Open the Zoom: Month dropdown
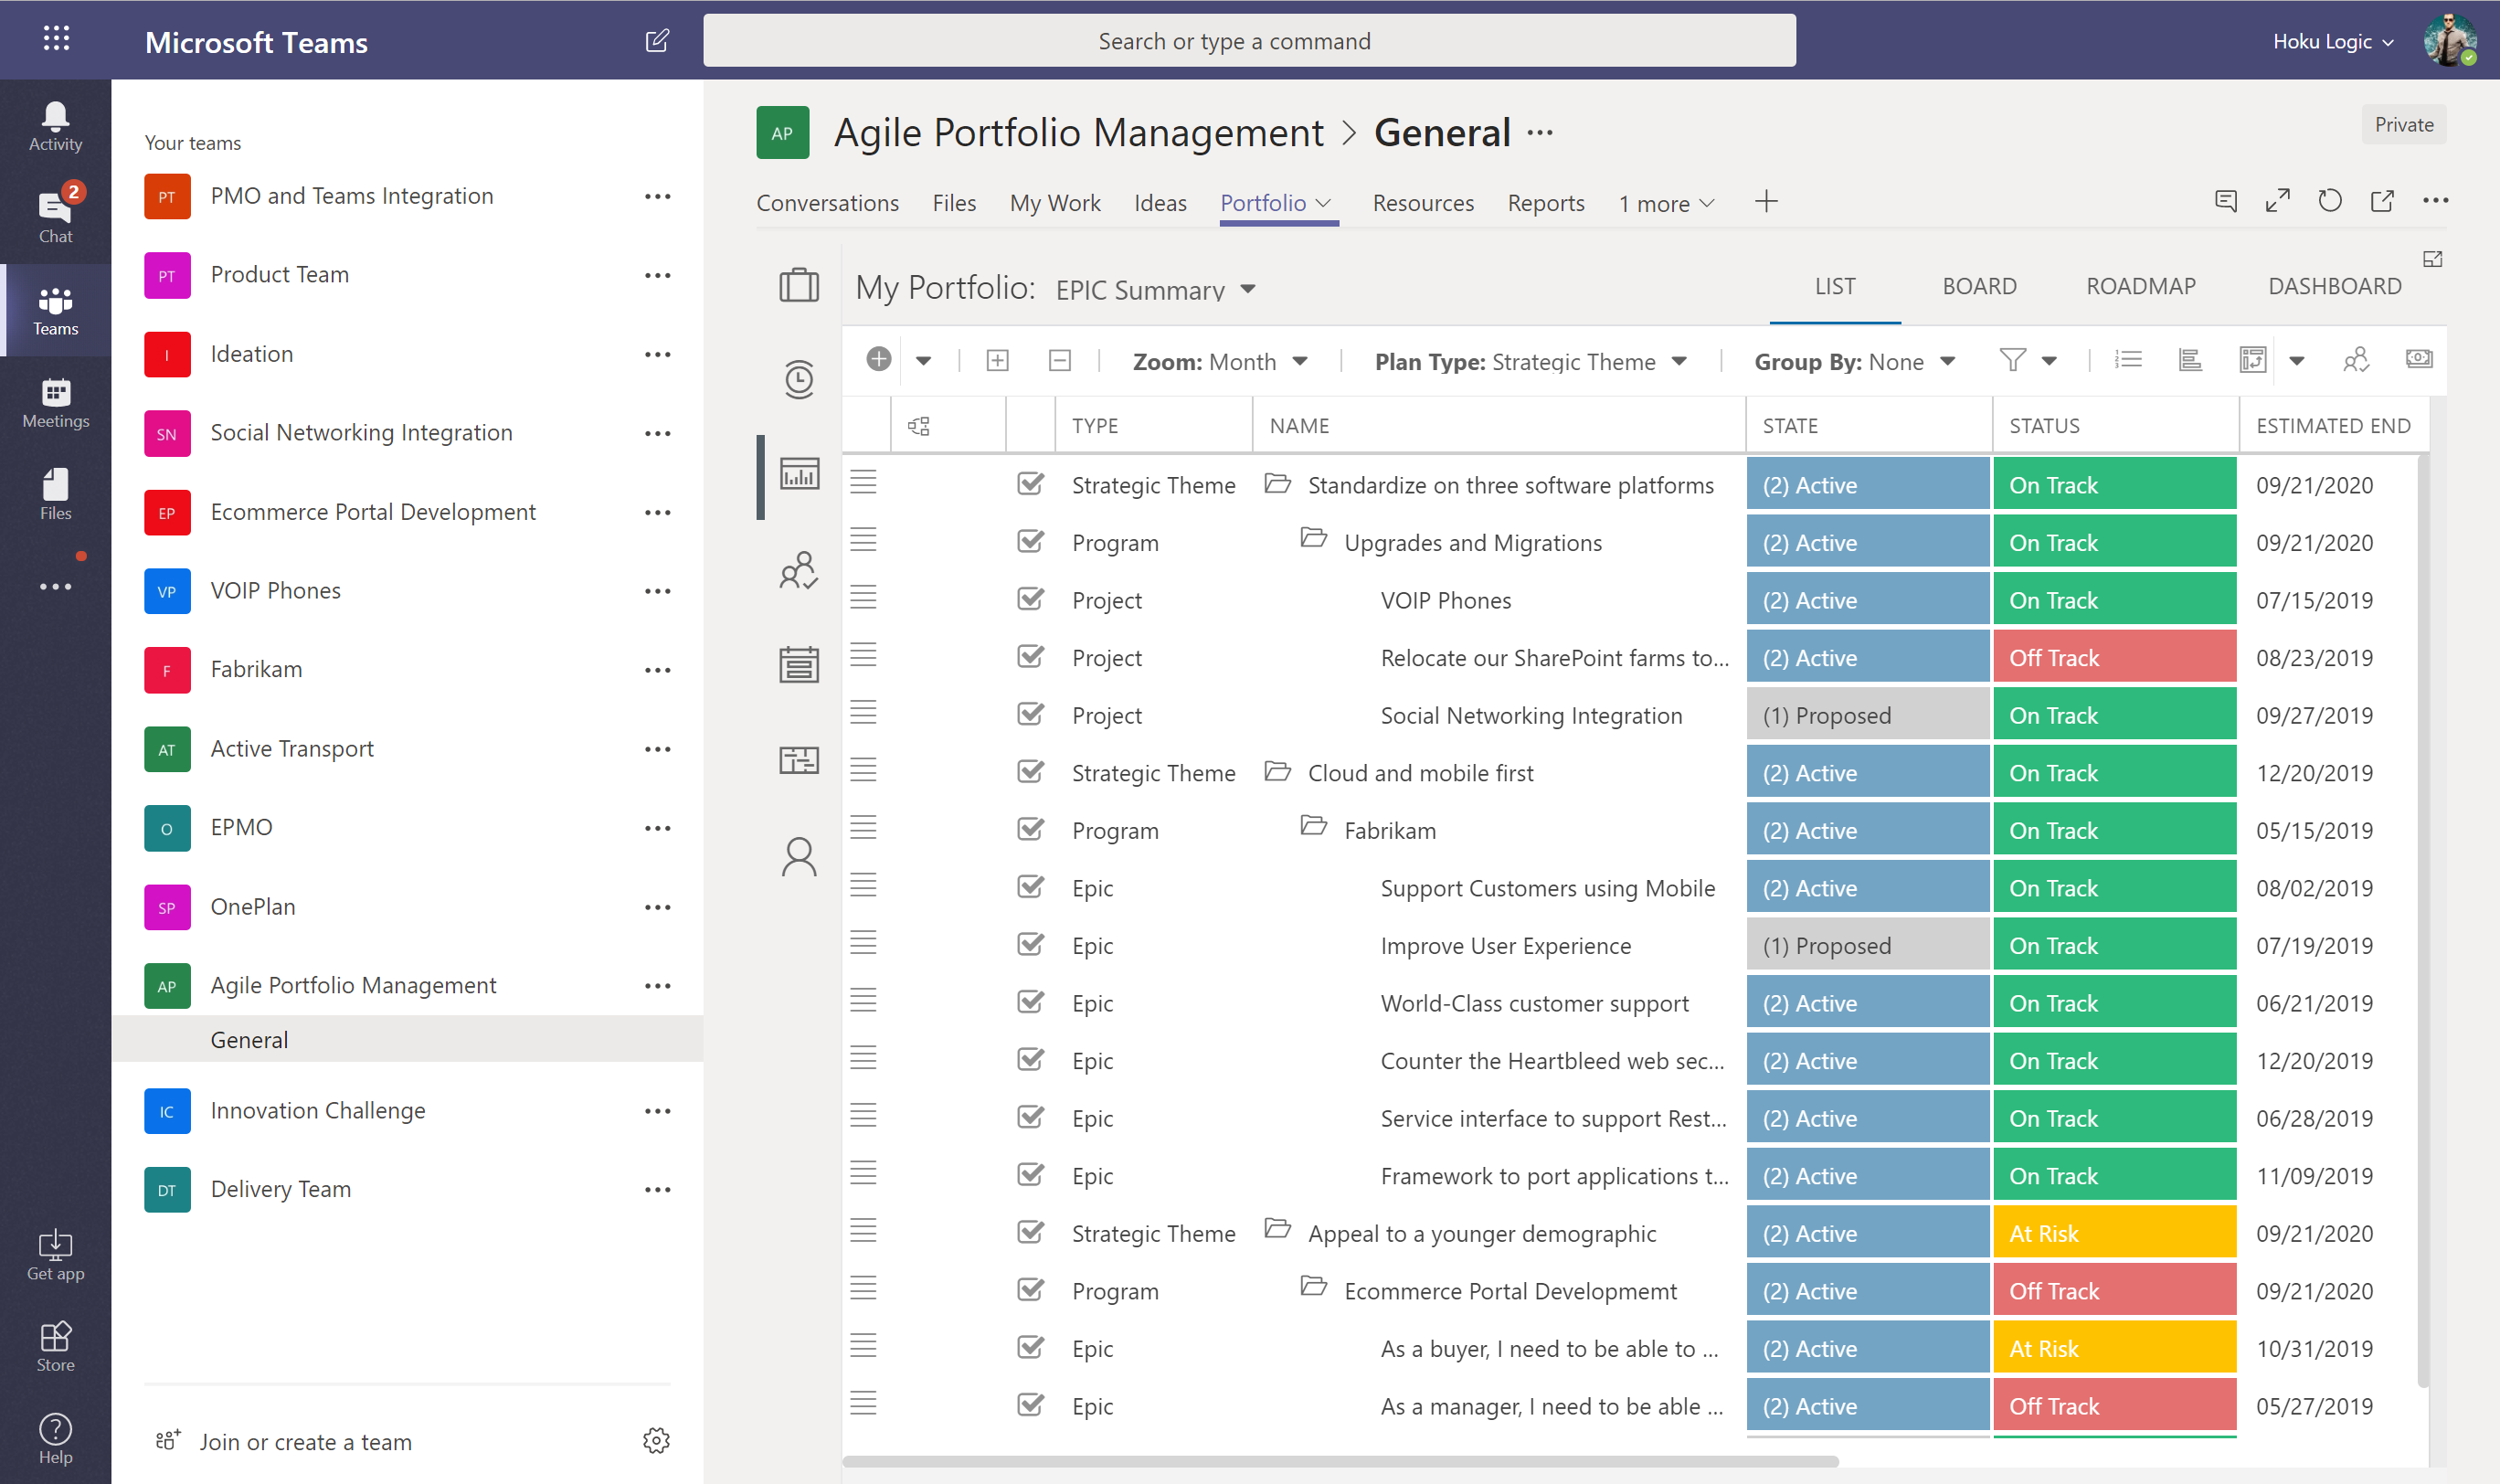2500x1484 pixels. point(1220,361)
